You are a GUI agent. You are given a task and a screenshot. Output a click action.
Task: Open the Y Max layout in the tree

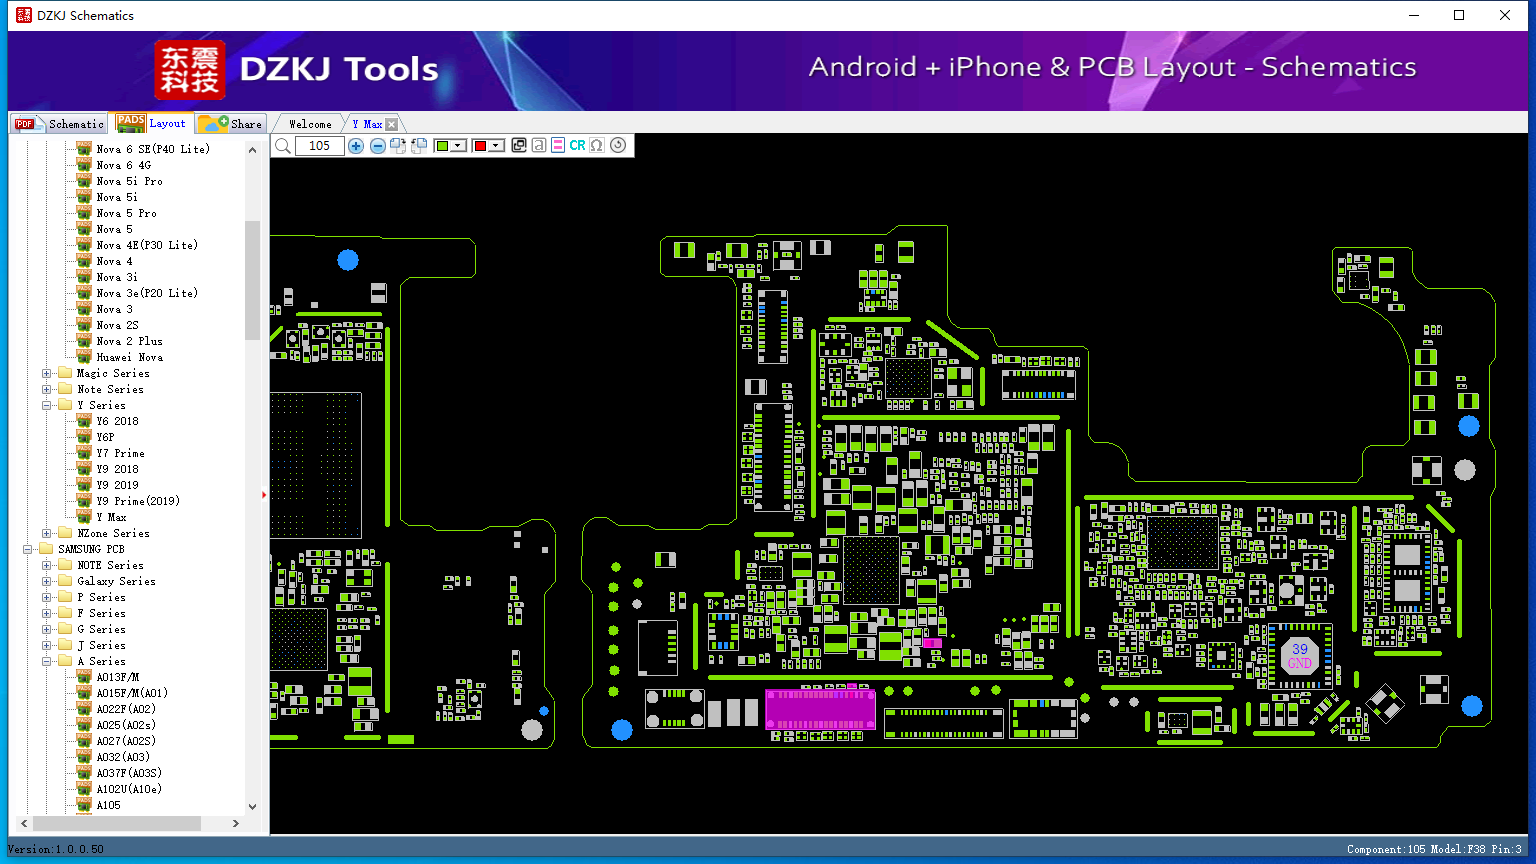[111, 517]
